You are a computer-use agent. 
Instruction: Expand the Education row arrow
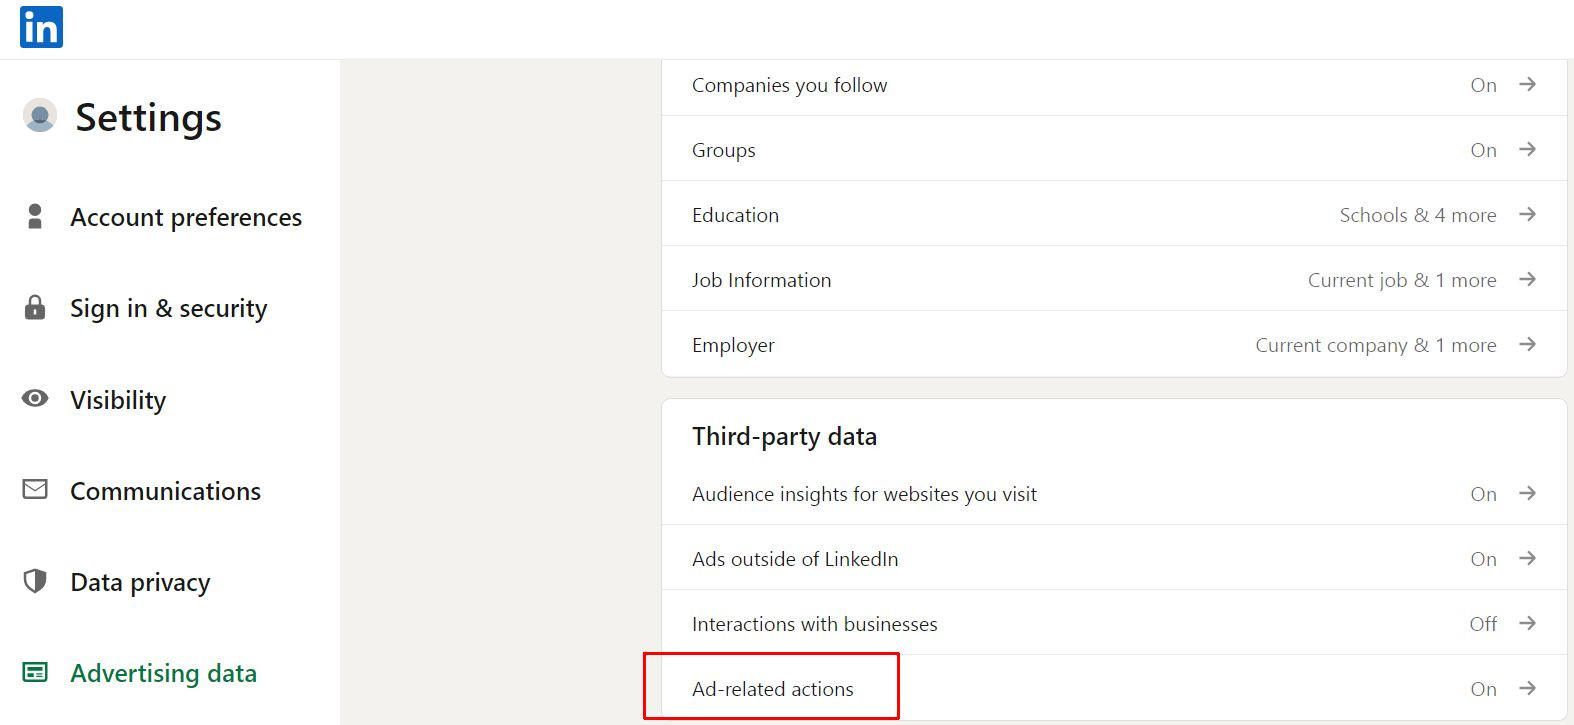[x=1527, y=214]
